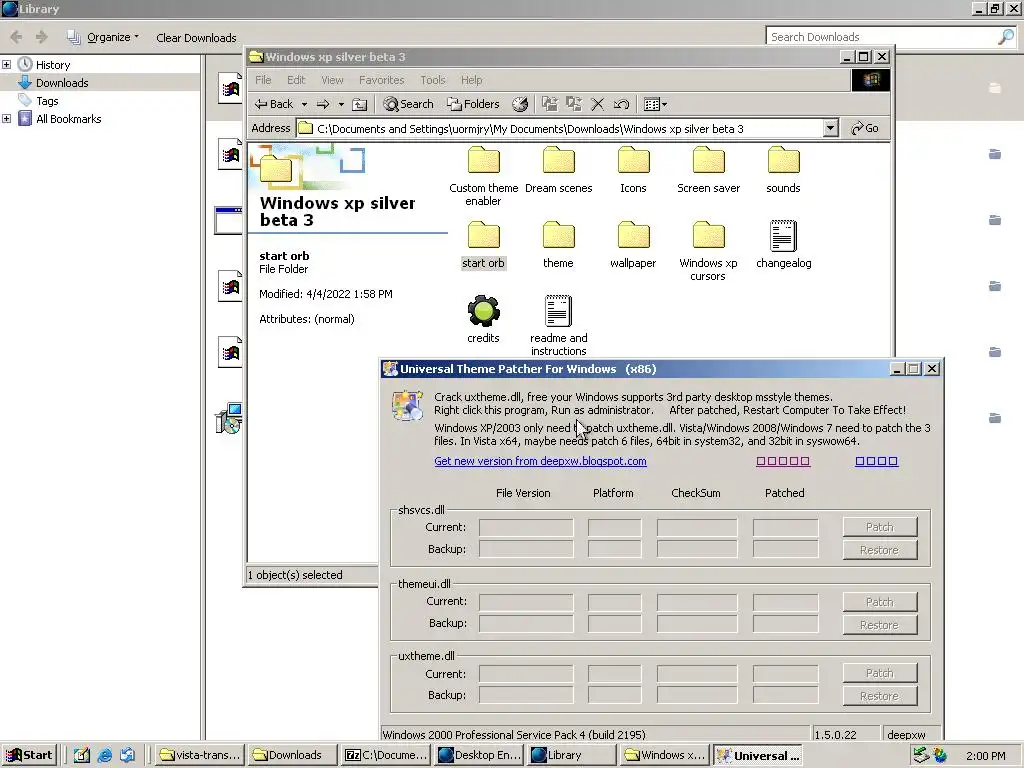Viewport: 1024px width, 768px height.
Task: Open the File menu in Explorer
Action: 263,80
